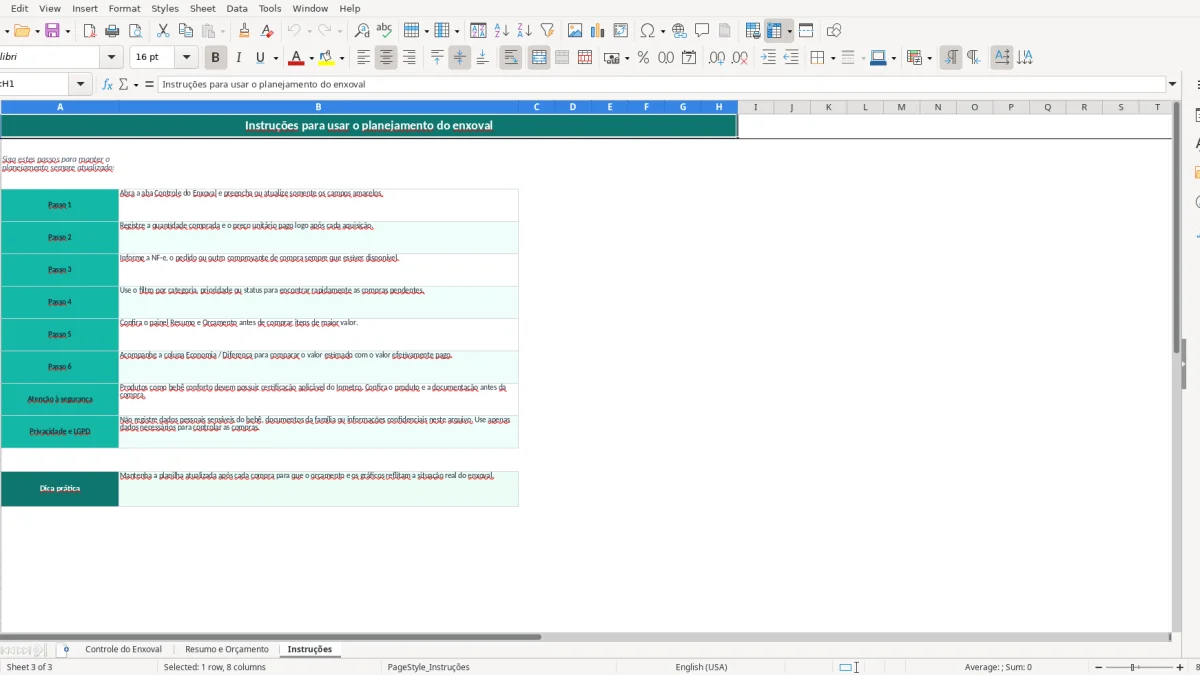This screenshot has width=1200, height=675.
Task: Toggle Print Preview
Action: pos(135,31)
